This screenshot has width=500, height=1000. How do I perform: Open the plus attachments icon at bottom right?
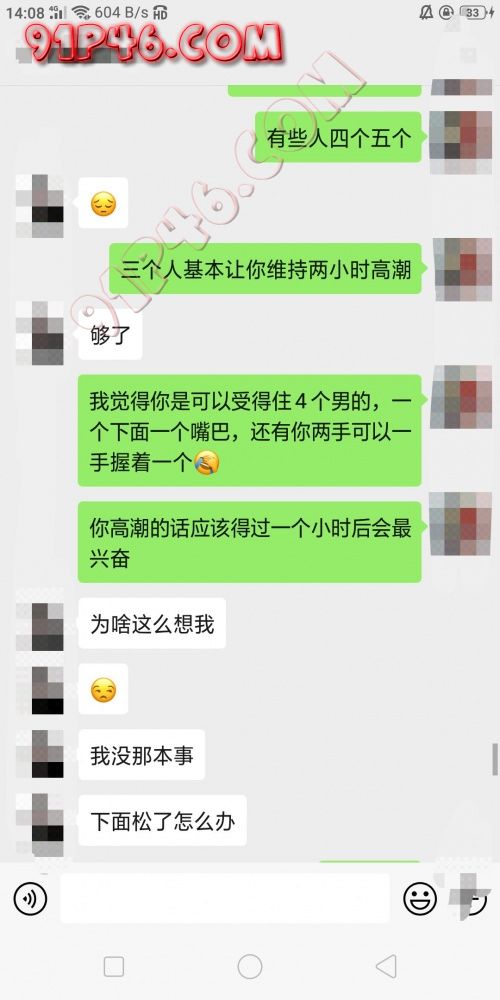(x=471, y=898)
